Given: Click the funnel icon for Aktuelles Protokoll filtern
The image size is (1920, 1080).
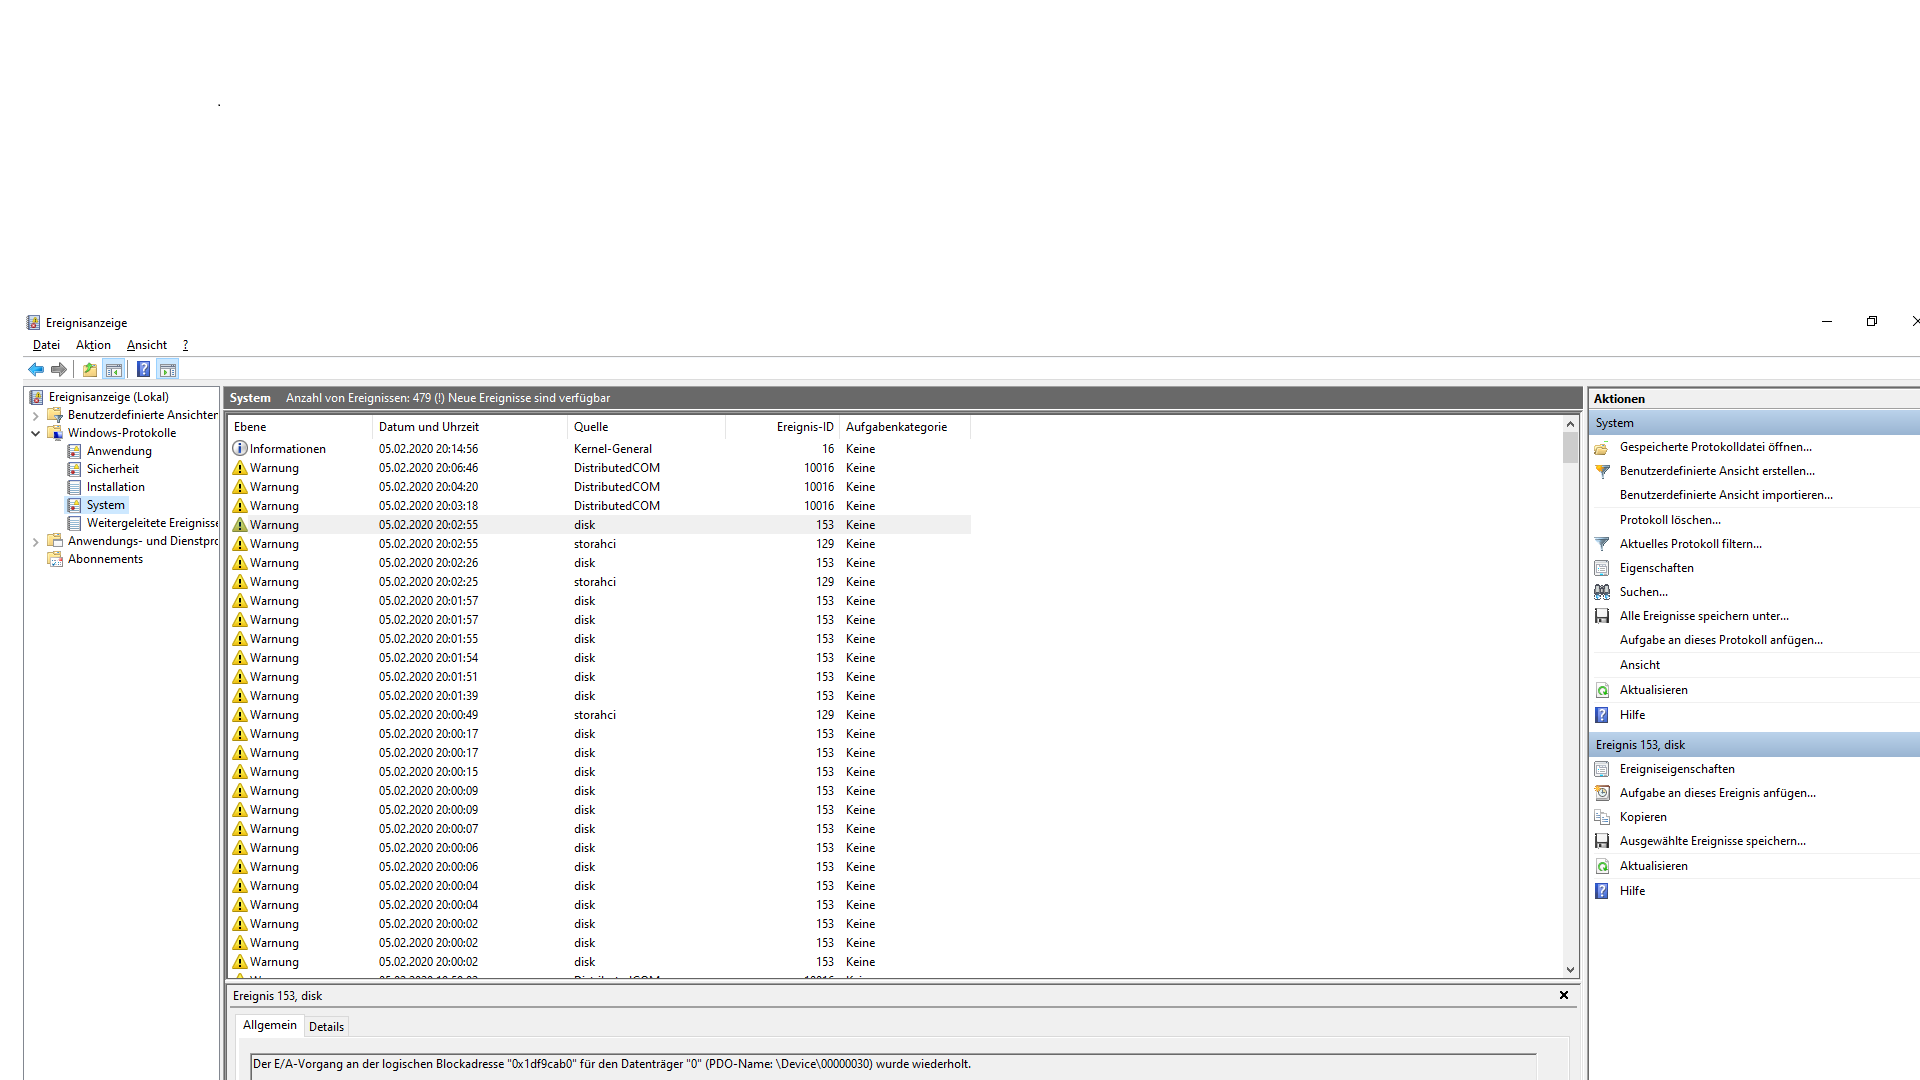Looking at the screenshot, I should click(x=1602, y=544).
